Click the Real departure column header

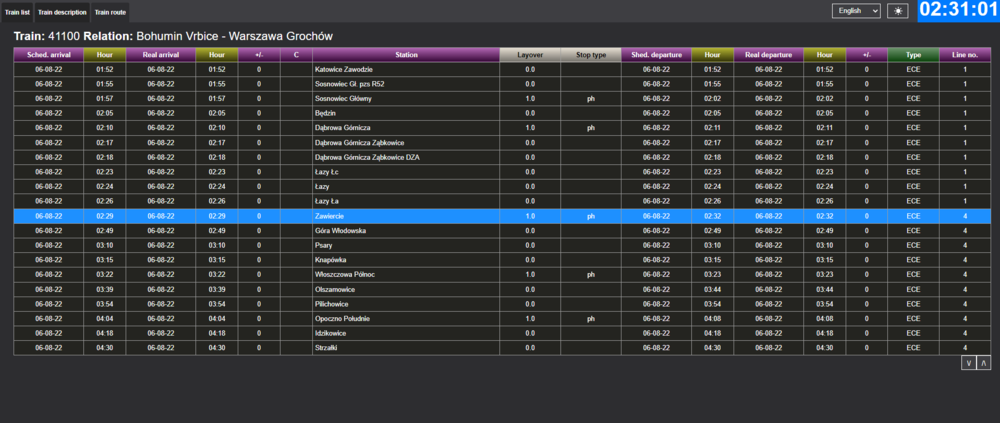(x=768, y=55)
